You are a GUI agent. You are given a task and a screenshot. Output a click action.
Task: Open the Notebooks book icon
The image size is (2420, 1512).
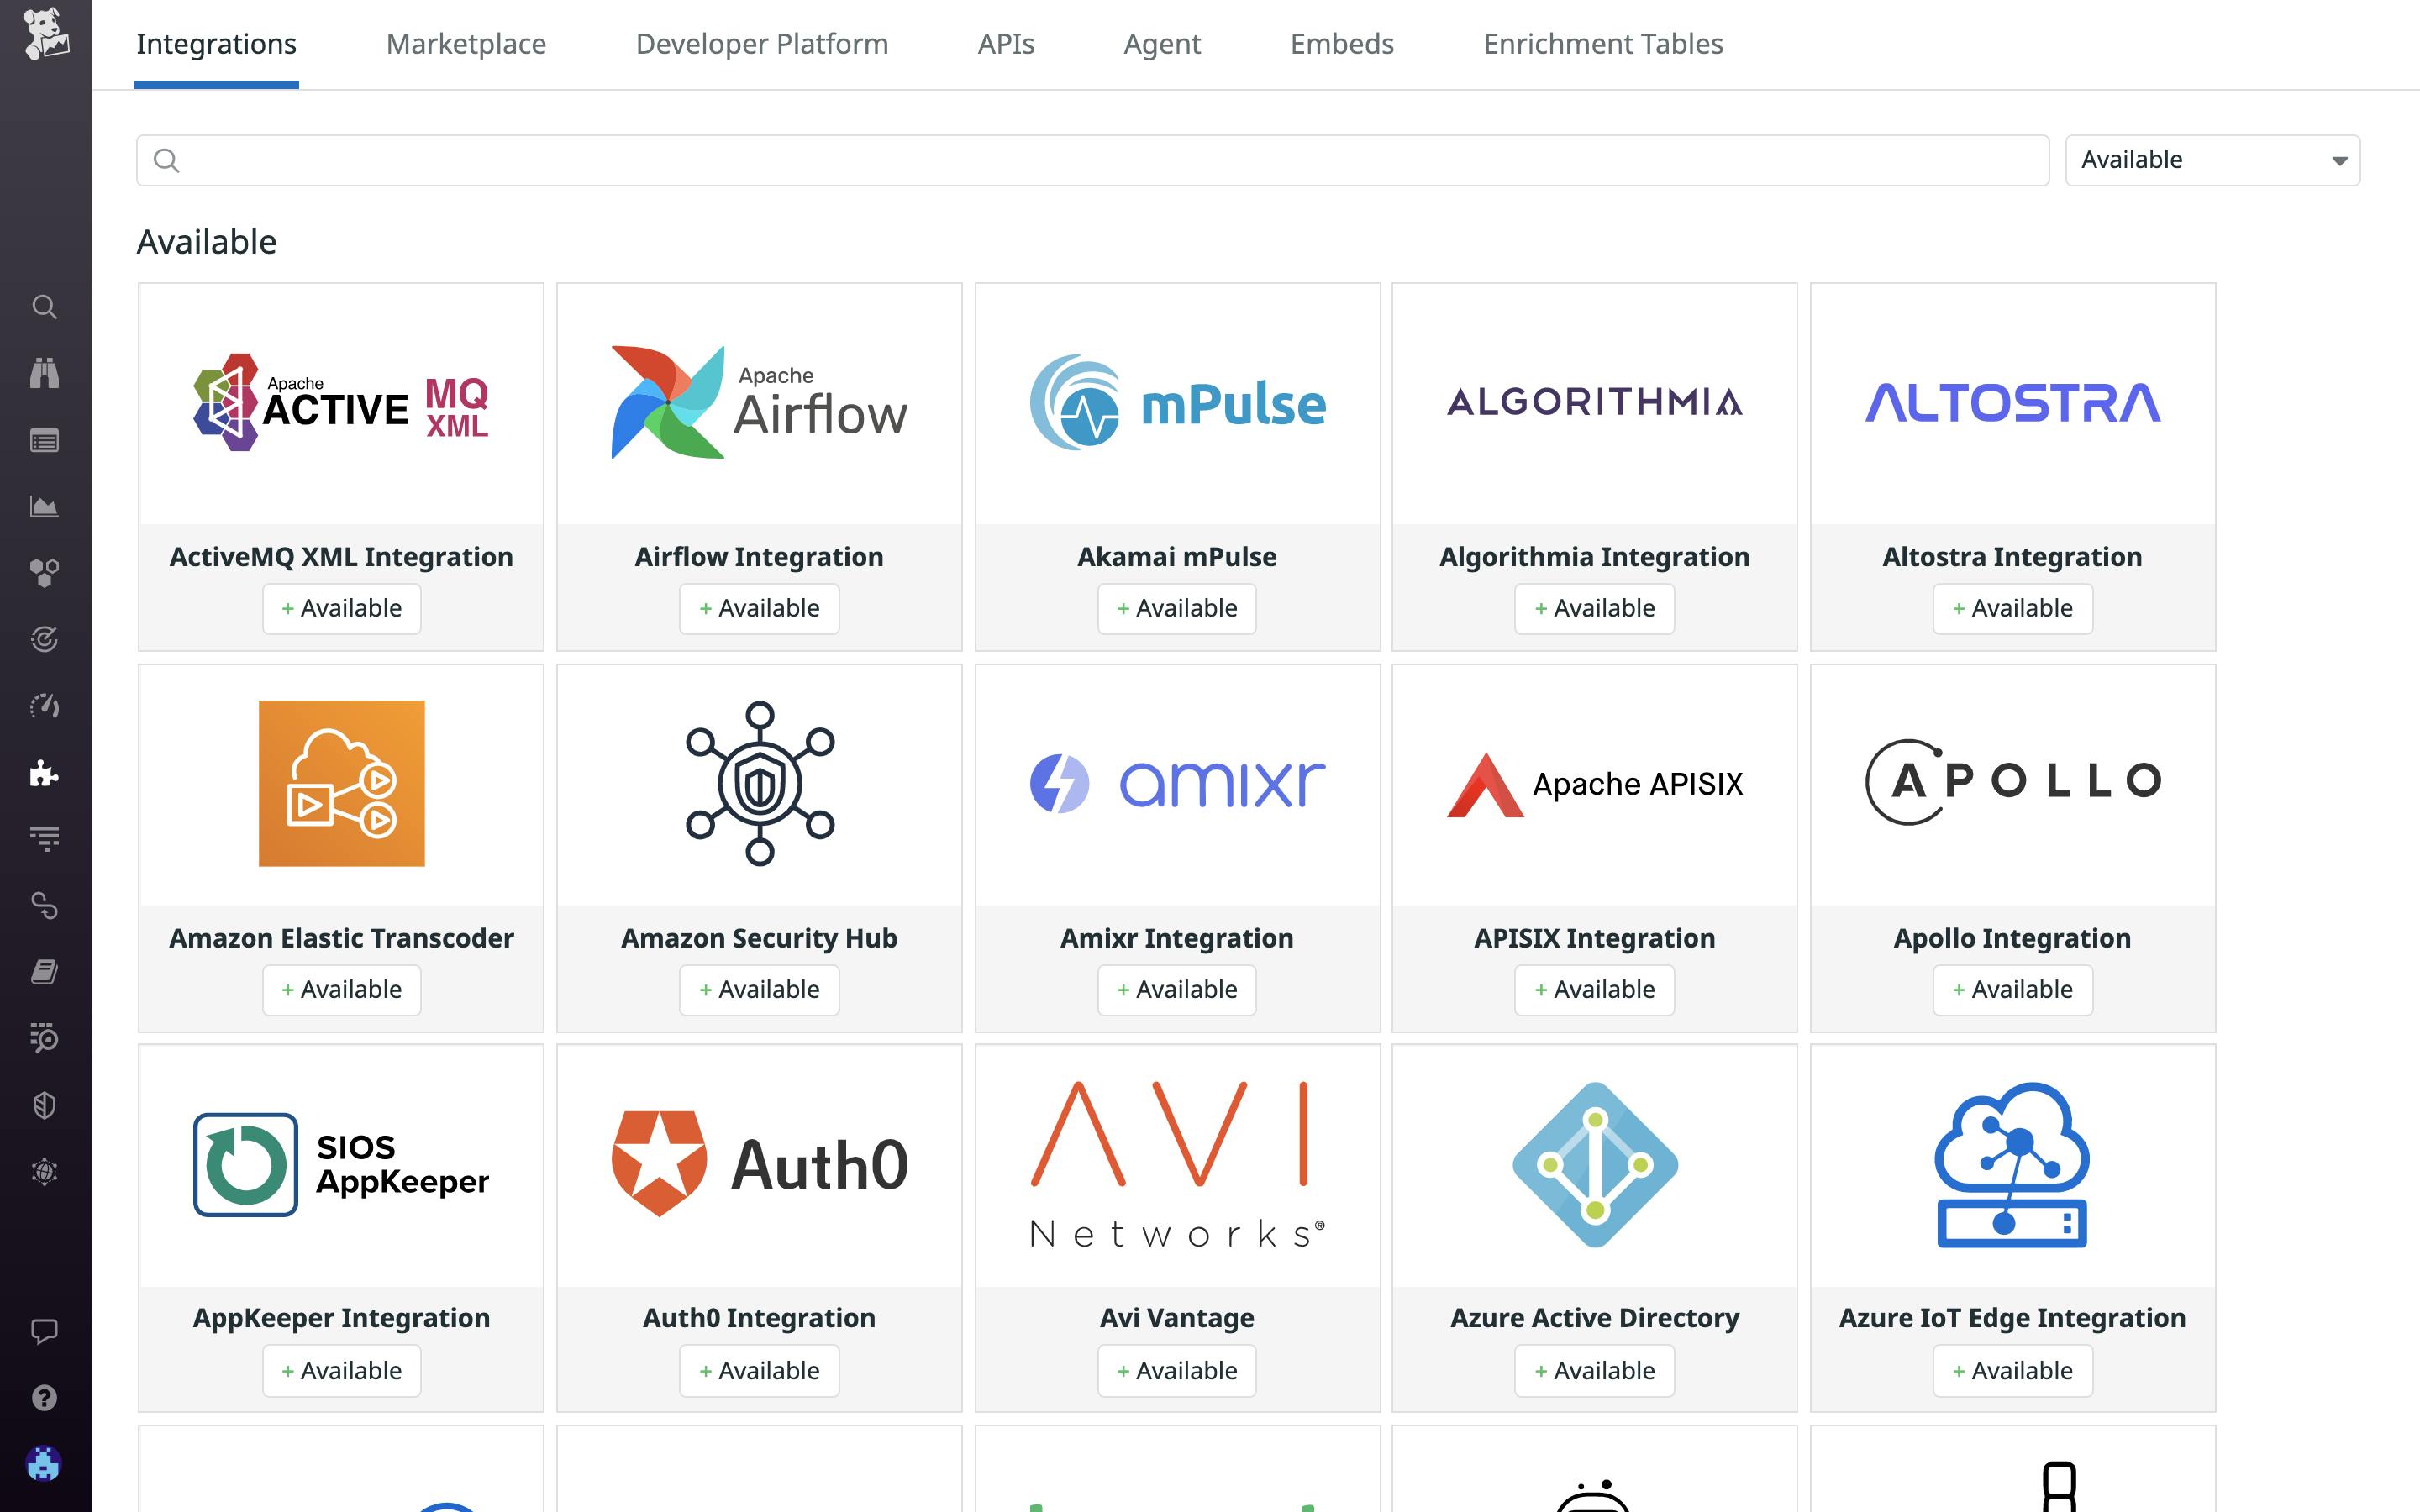[44, 971]
